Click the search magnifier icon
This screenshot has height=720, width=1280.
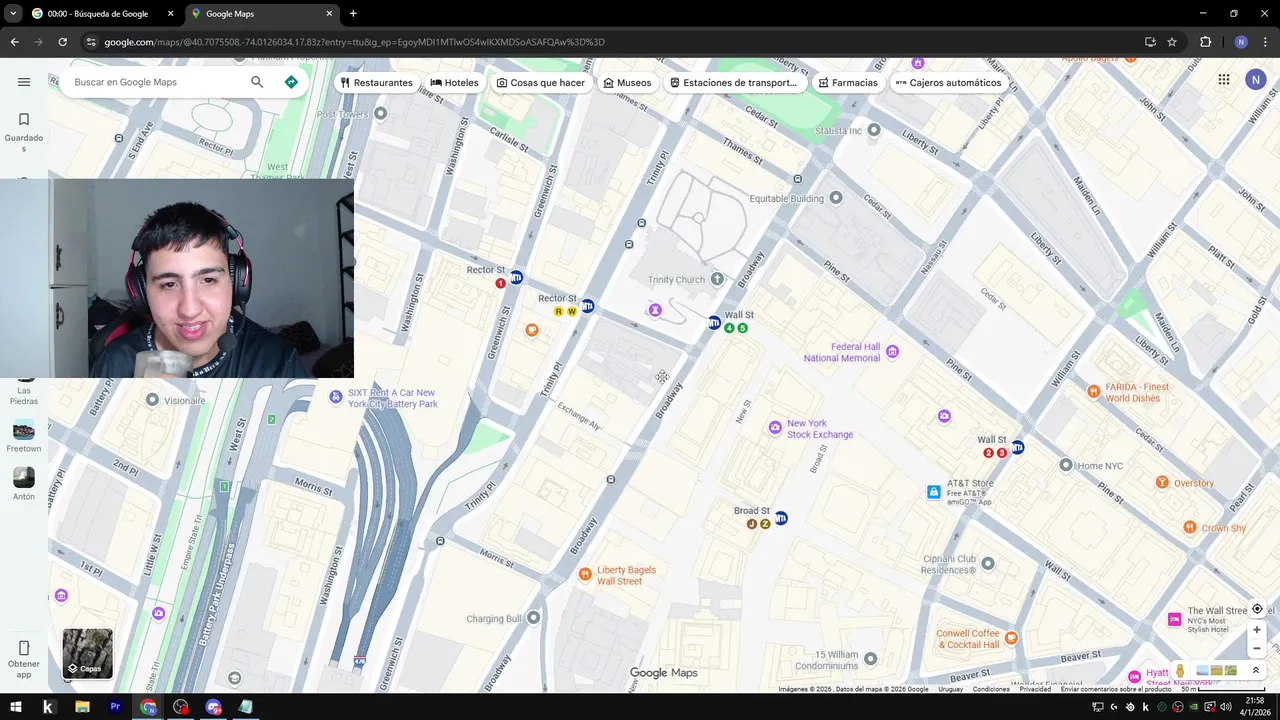(257, 82)
